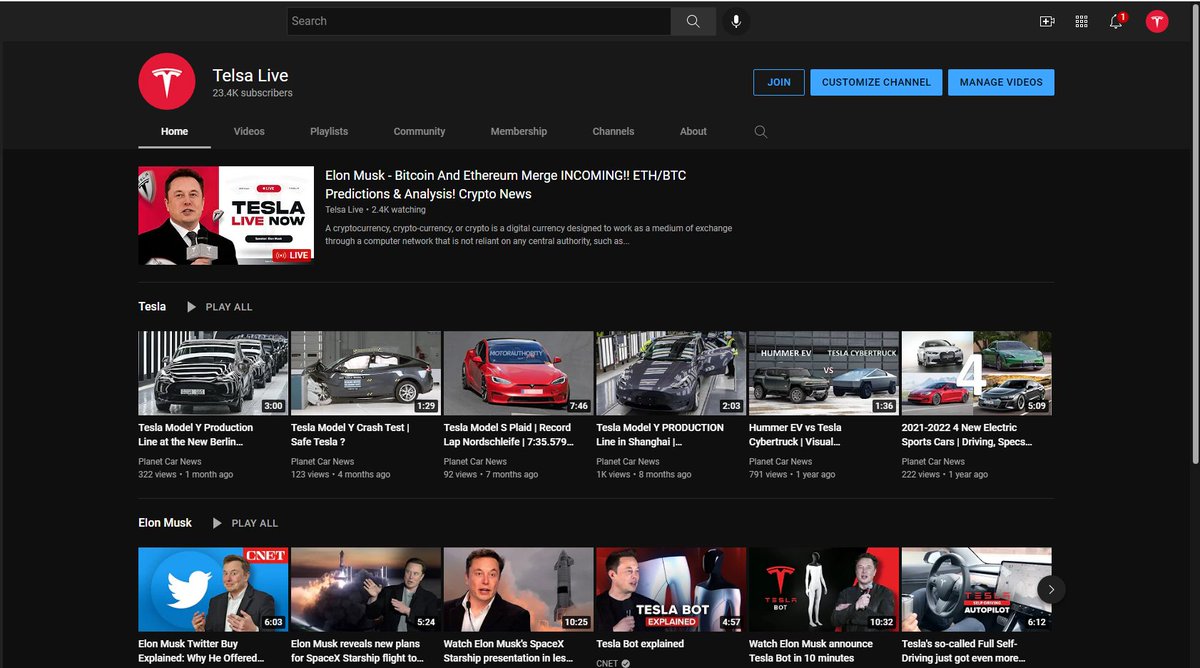Open the Playlists tab
This screenshot has height=668, width=1200.
(x=329, y=131)
